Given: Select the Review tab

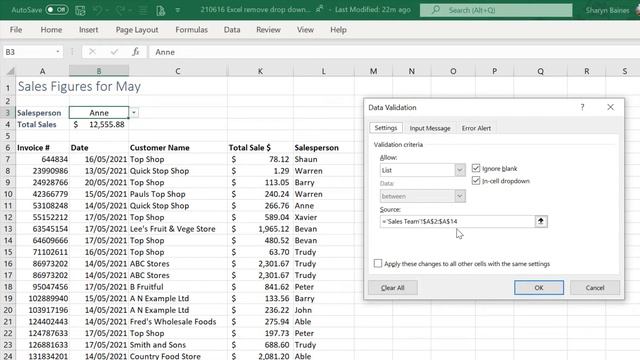Looking at the screenshot, I should tap(268, 30).
